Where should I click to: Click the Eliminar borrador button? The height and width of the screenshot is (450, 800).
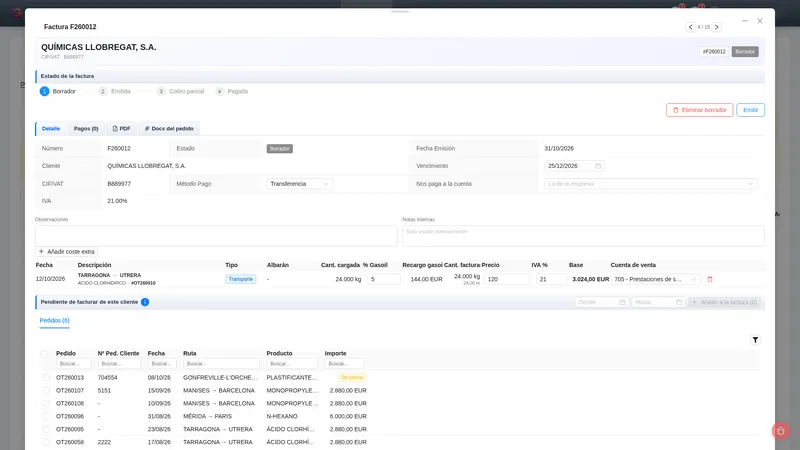tap(699, 110)
